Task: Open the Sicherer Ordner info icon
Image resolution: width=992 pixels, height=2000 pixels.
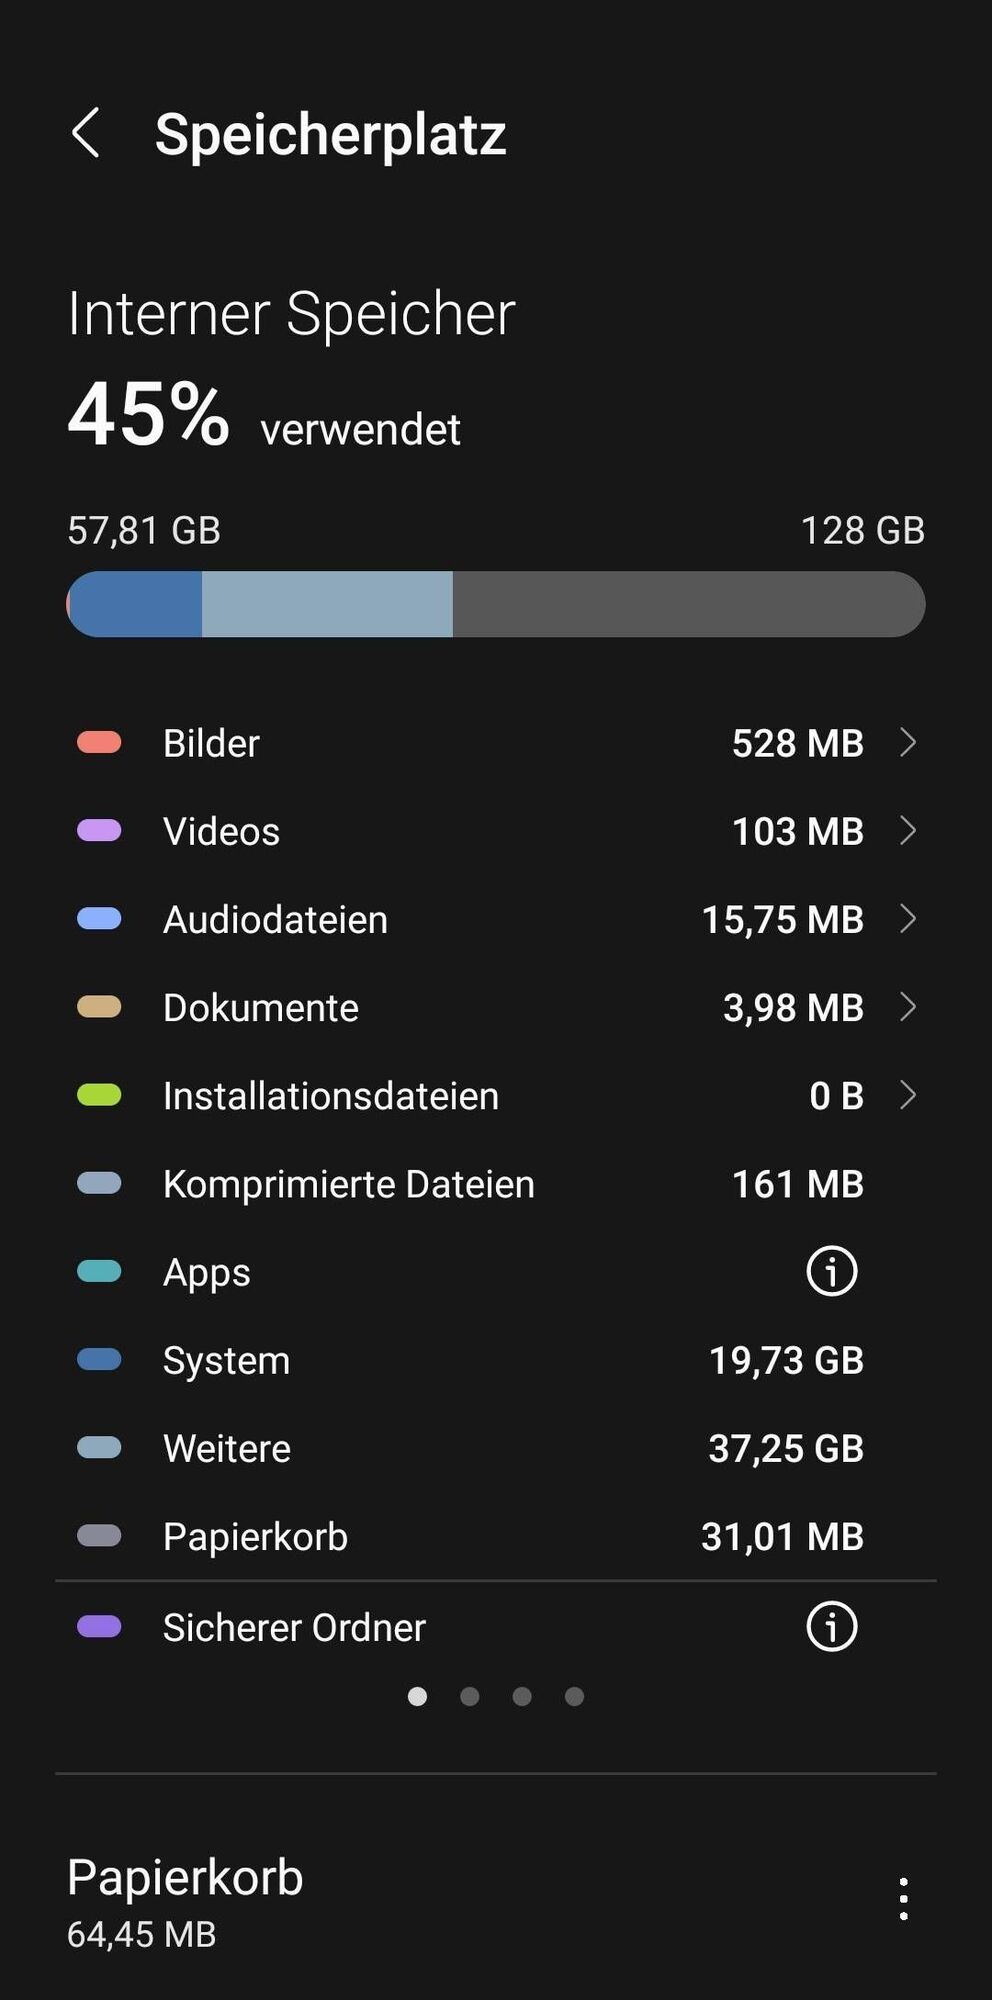Action: pyautogui.click(x=831, y=1626)
